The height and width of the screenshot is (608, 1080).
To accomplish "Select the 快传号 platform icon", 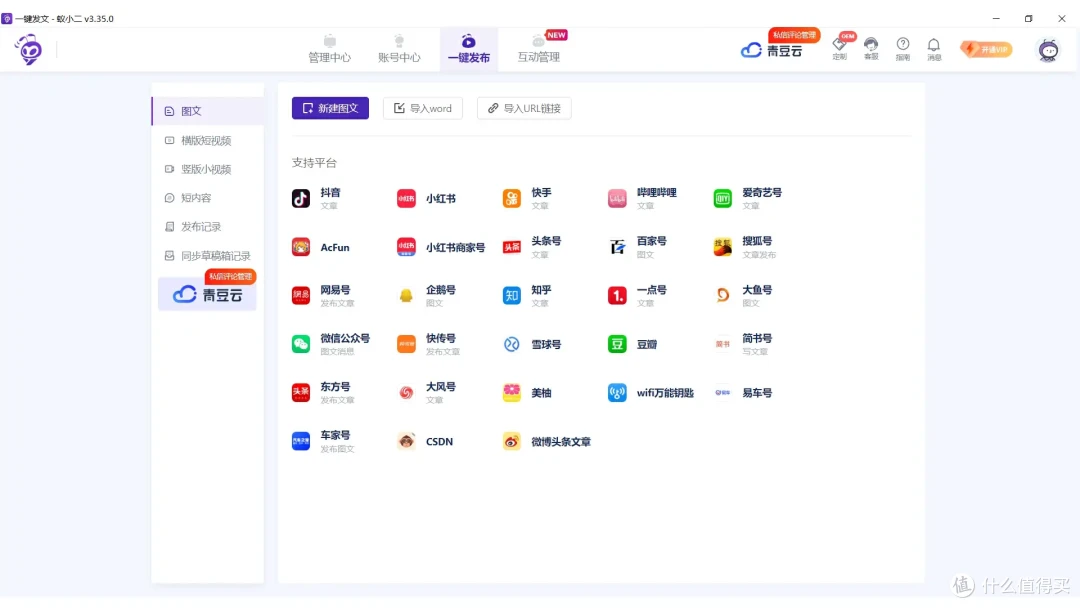I will coord(406,344).
